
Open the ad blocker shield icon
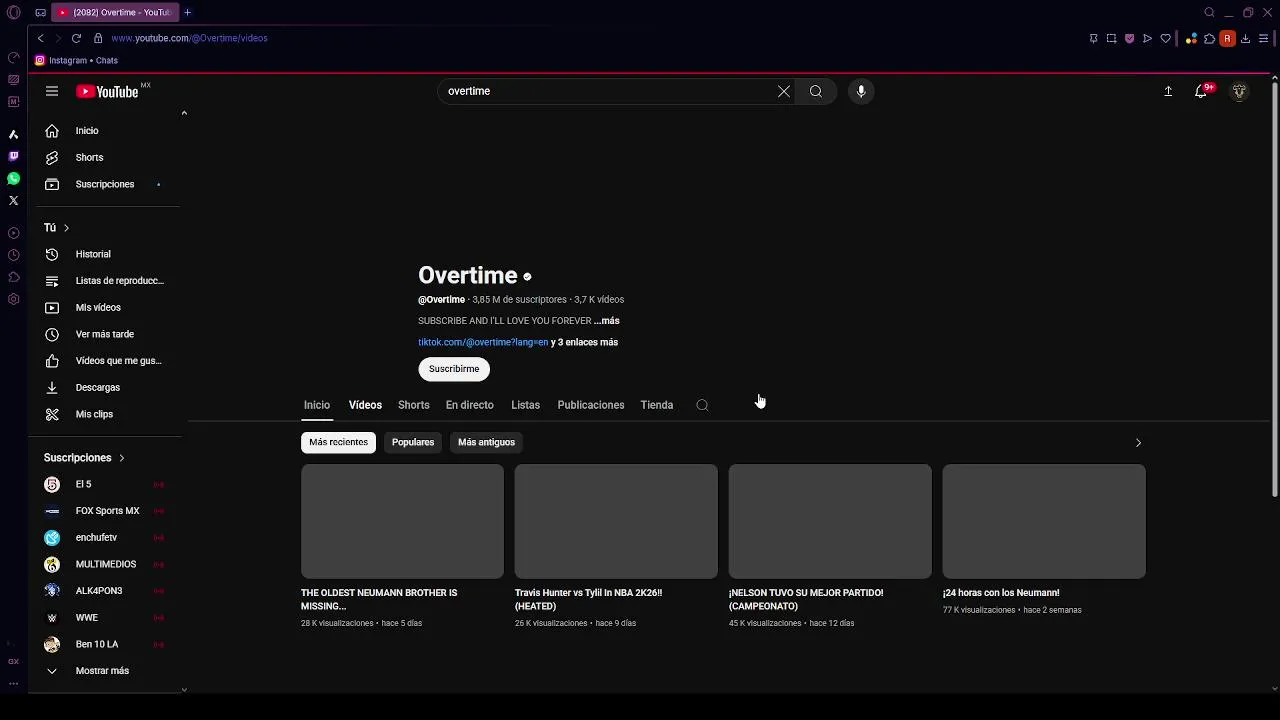coord(1129,38)
